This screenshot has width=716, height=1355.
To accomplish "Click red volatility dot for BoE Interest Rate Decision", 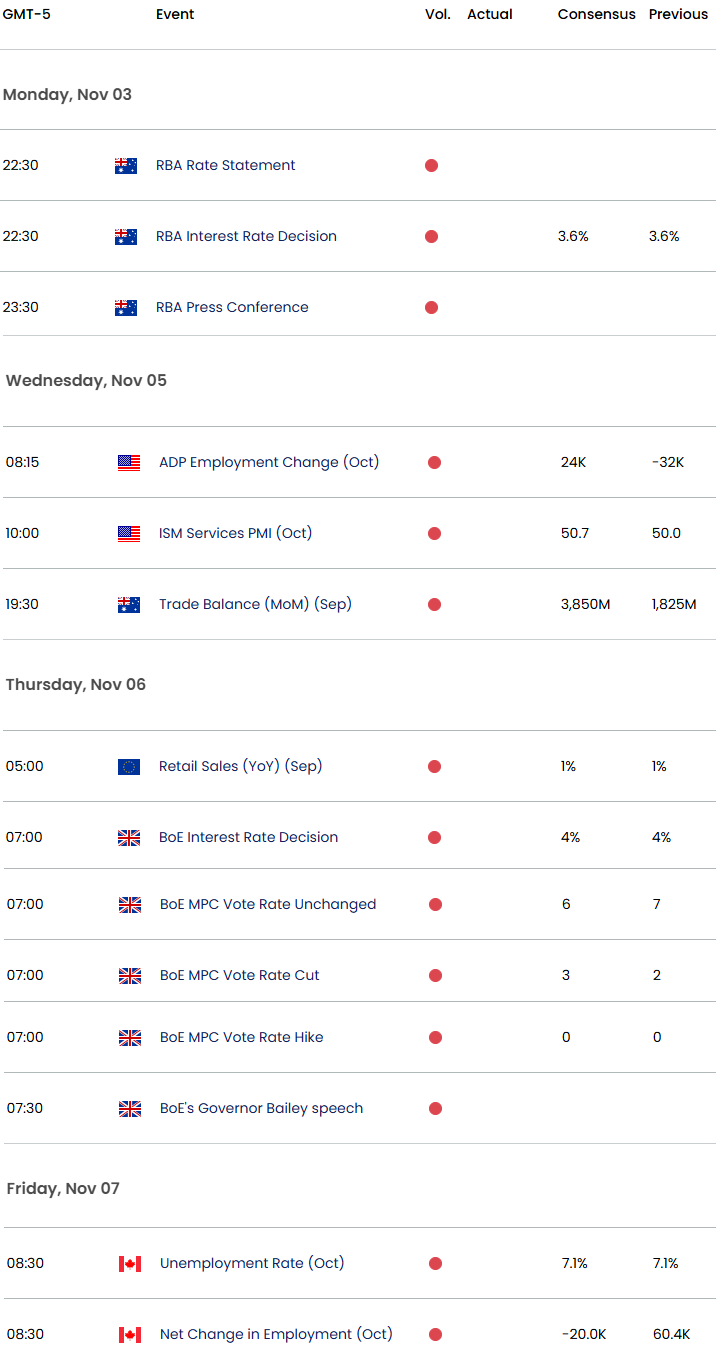I will (434, 838).
